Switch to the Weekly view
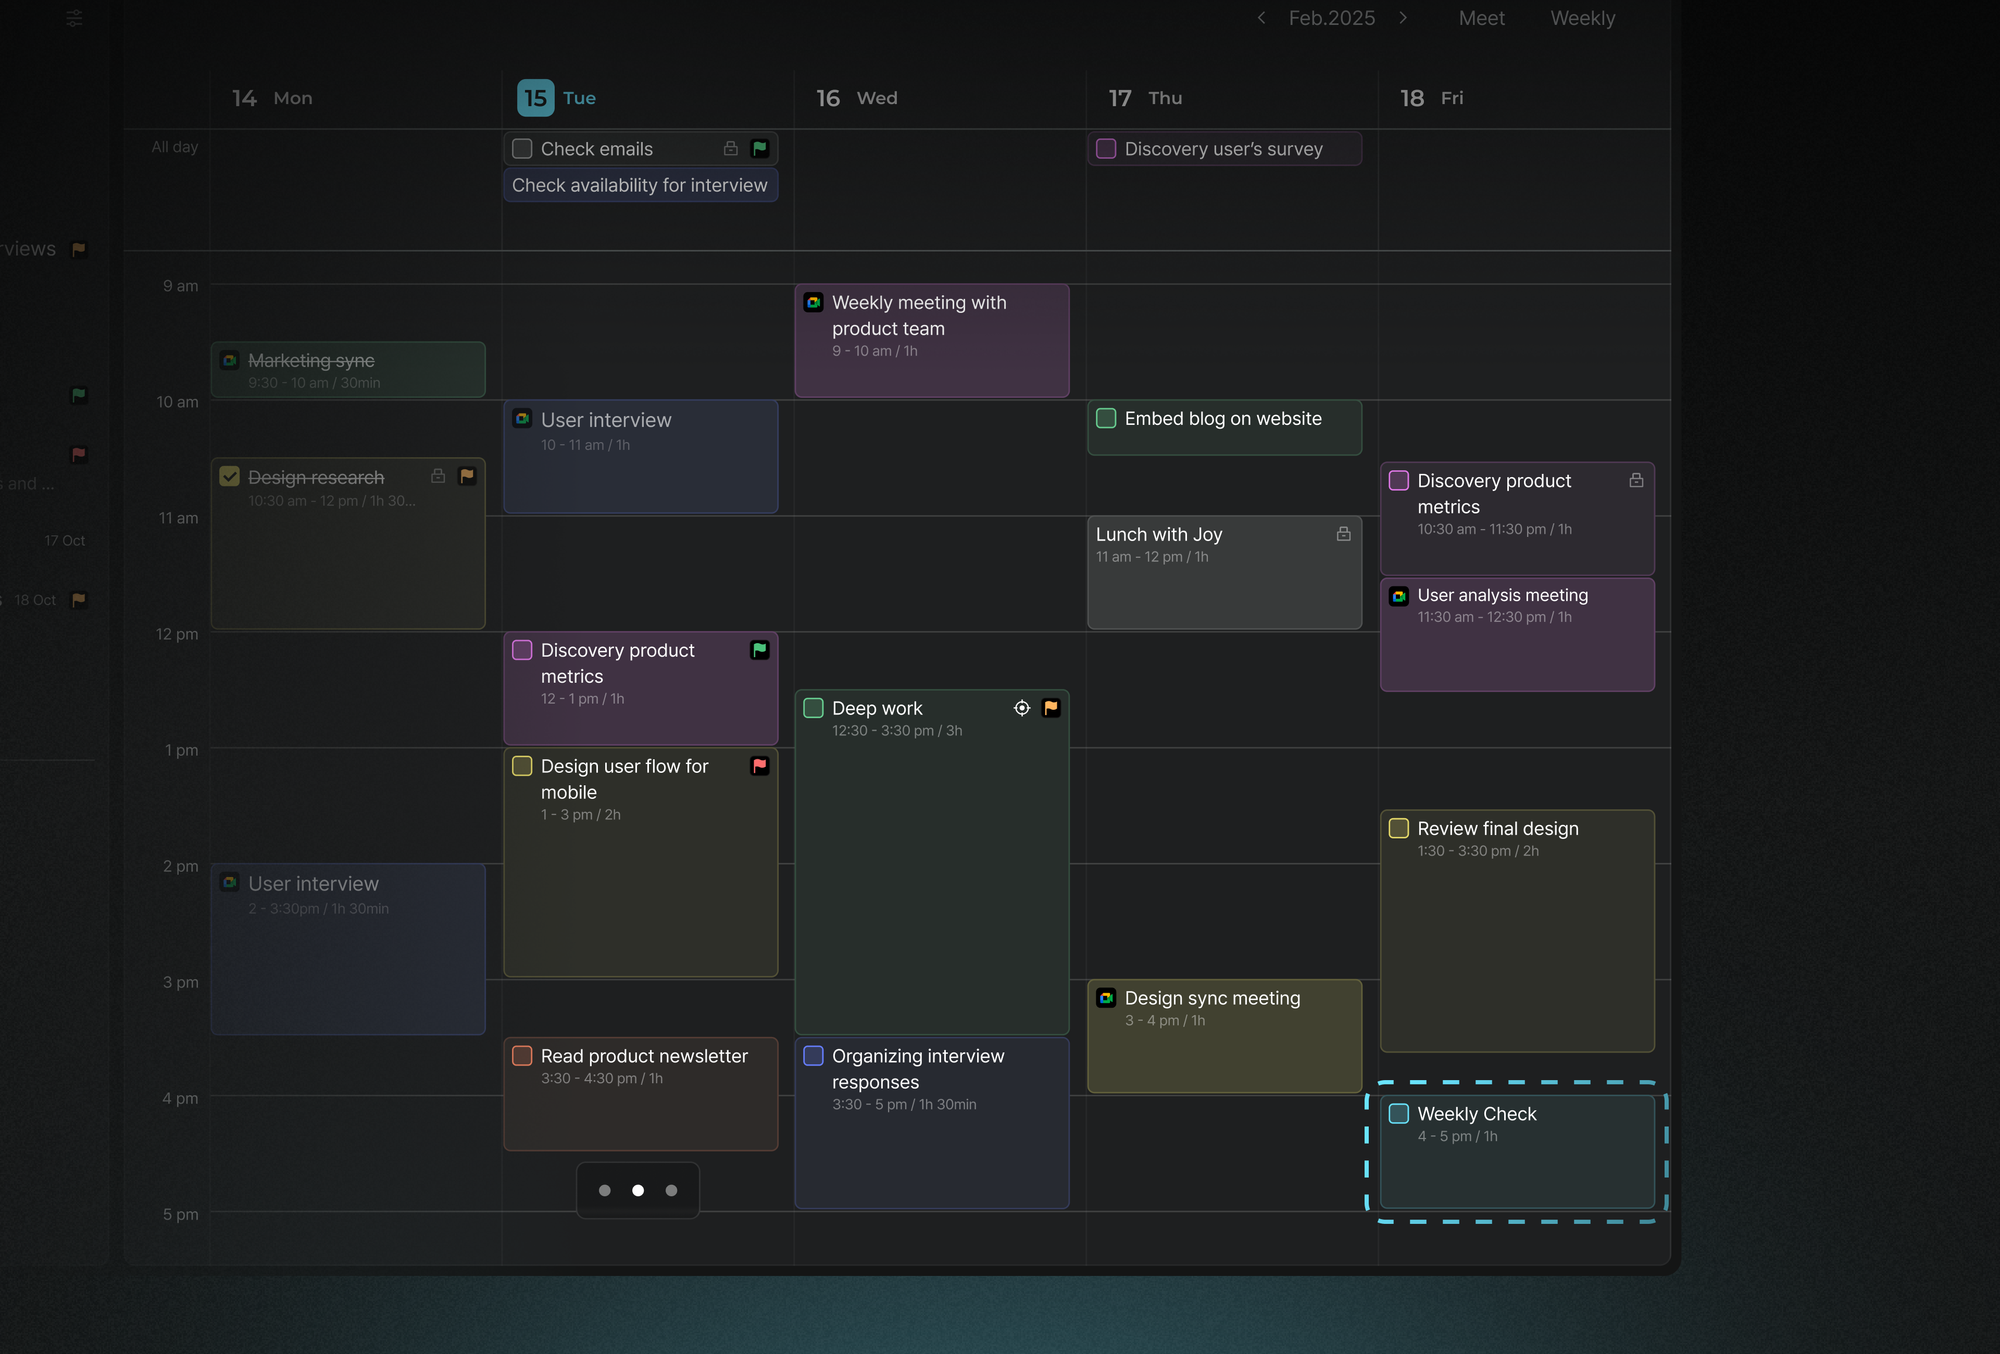This screenshot has height=1354, width=2000. pyautogui.click(x=1582, y=18)
